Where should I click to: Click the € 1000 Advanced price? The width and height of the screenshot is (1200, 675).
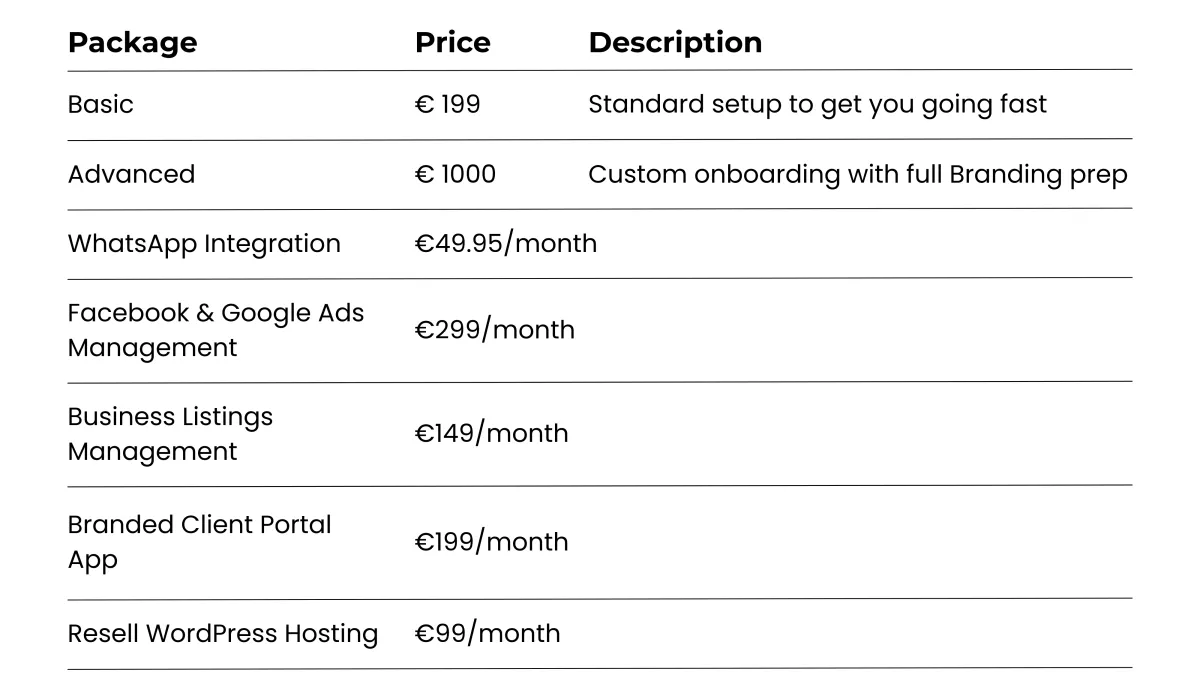pyautogui.click(x=455, y=174)
